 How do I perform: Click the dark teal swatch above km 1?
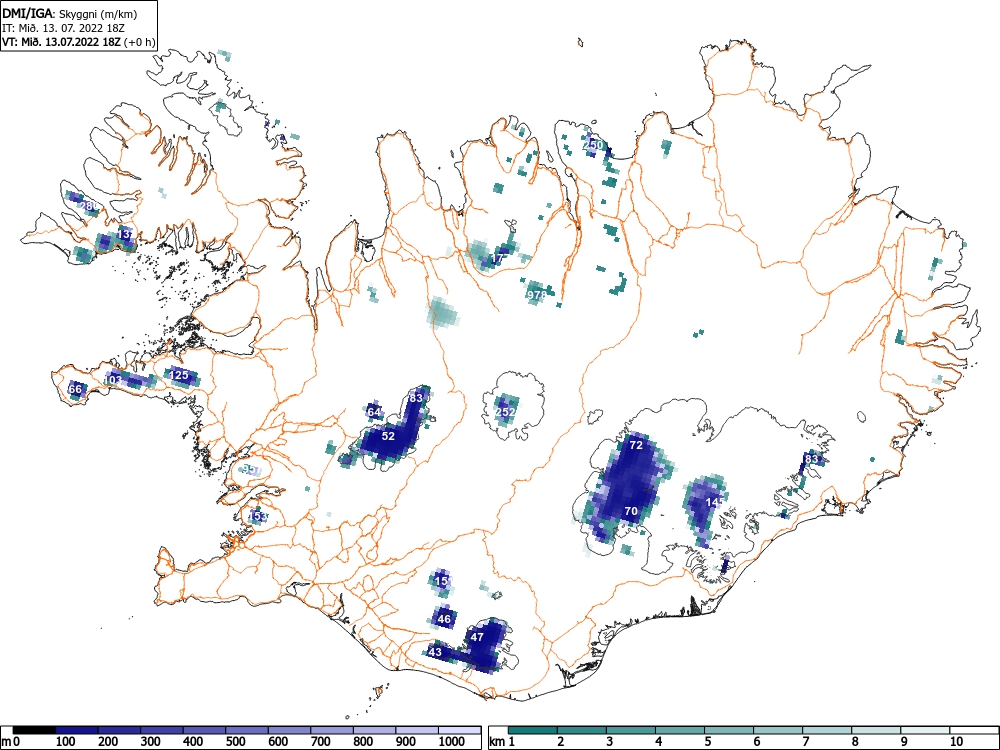coord(533,730)
